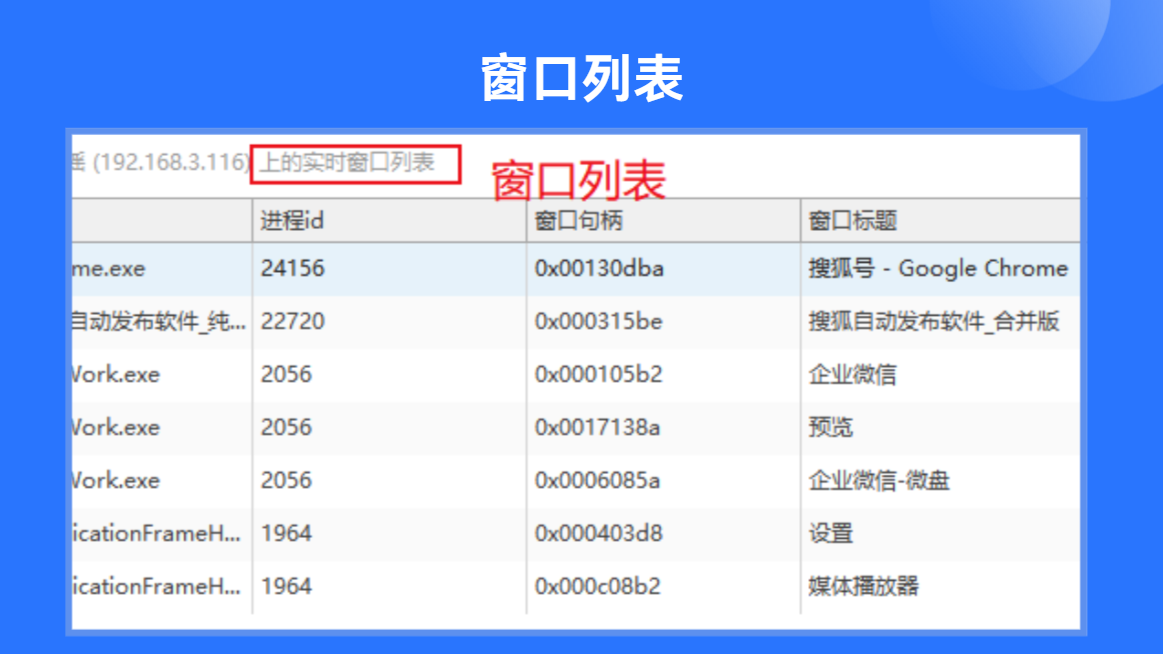The image size is (1163, 654).
Task: Select the 企业微信-微盘 window title row
Action: coord(576,480)
